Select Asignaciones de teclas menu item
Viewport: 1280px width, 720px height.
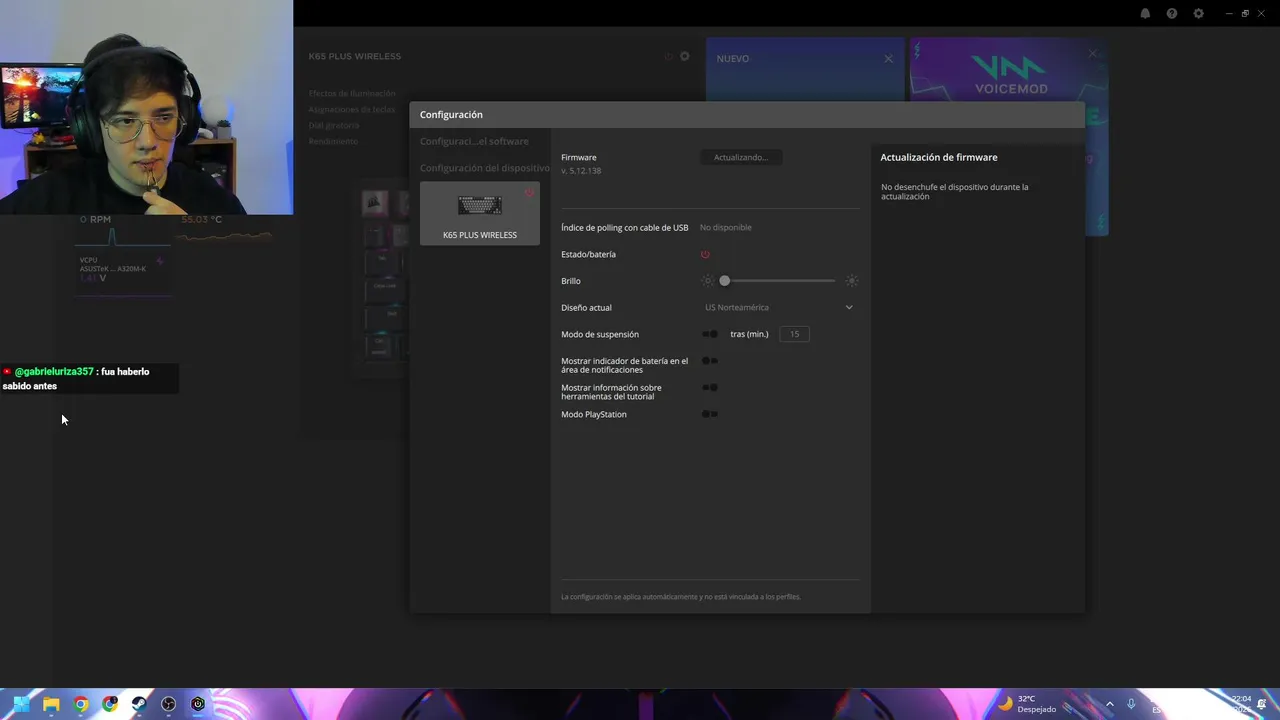352,109
